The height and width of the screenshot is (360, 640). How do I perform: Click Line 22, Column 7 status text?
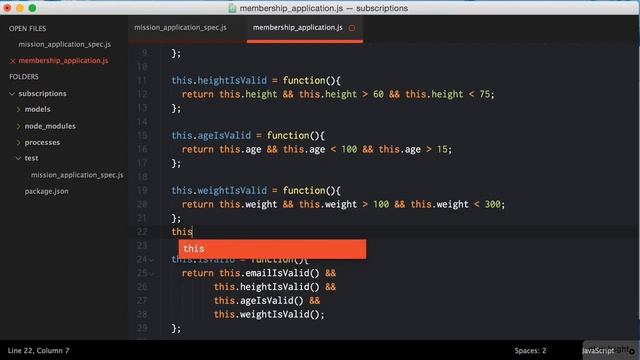(38, 351)
